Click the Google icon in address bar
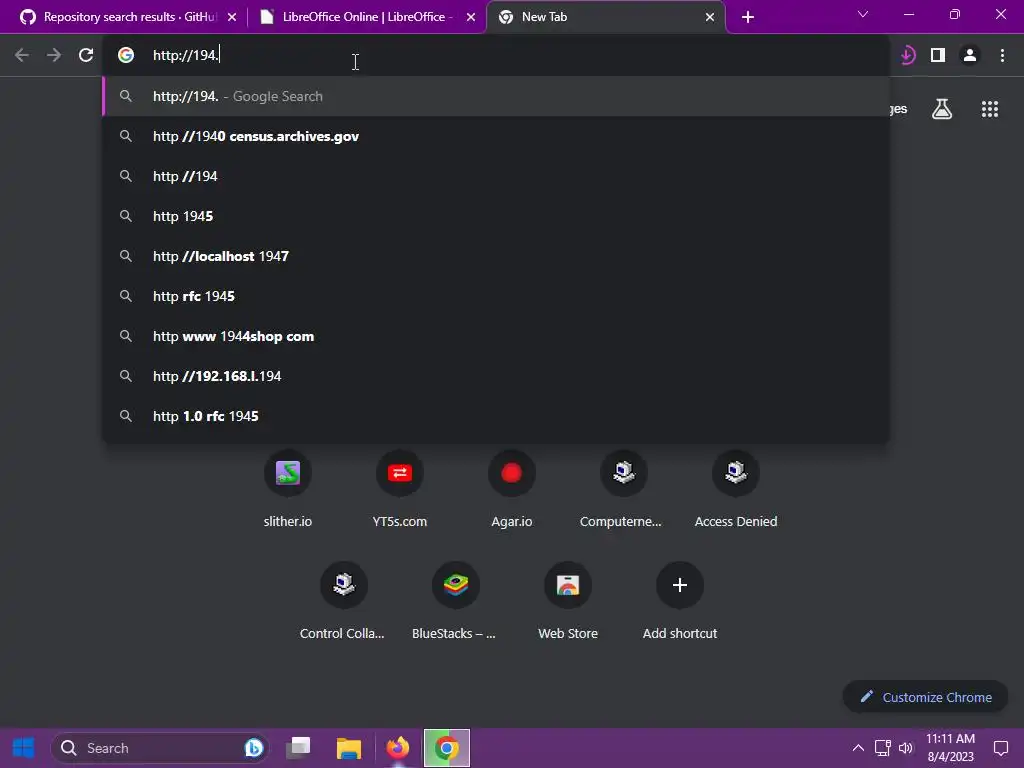This screenshot has height=768, width=1024. 126,55
